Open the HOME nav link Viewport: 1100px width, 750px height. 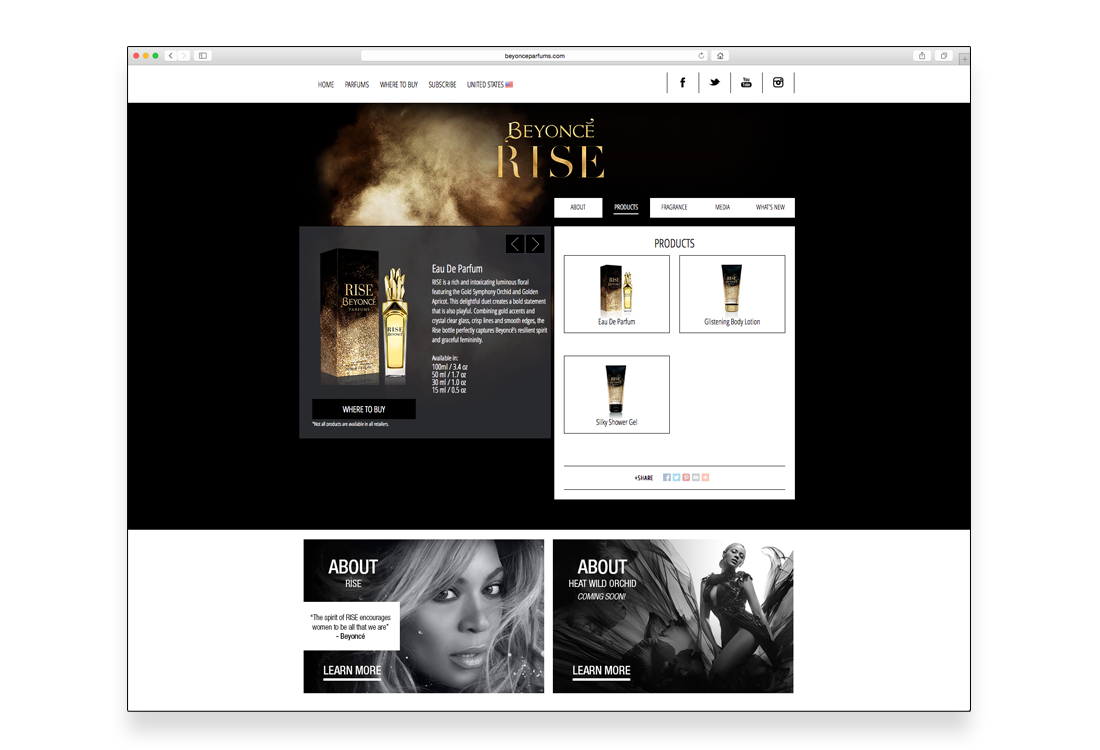[x=326, y=84]
